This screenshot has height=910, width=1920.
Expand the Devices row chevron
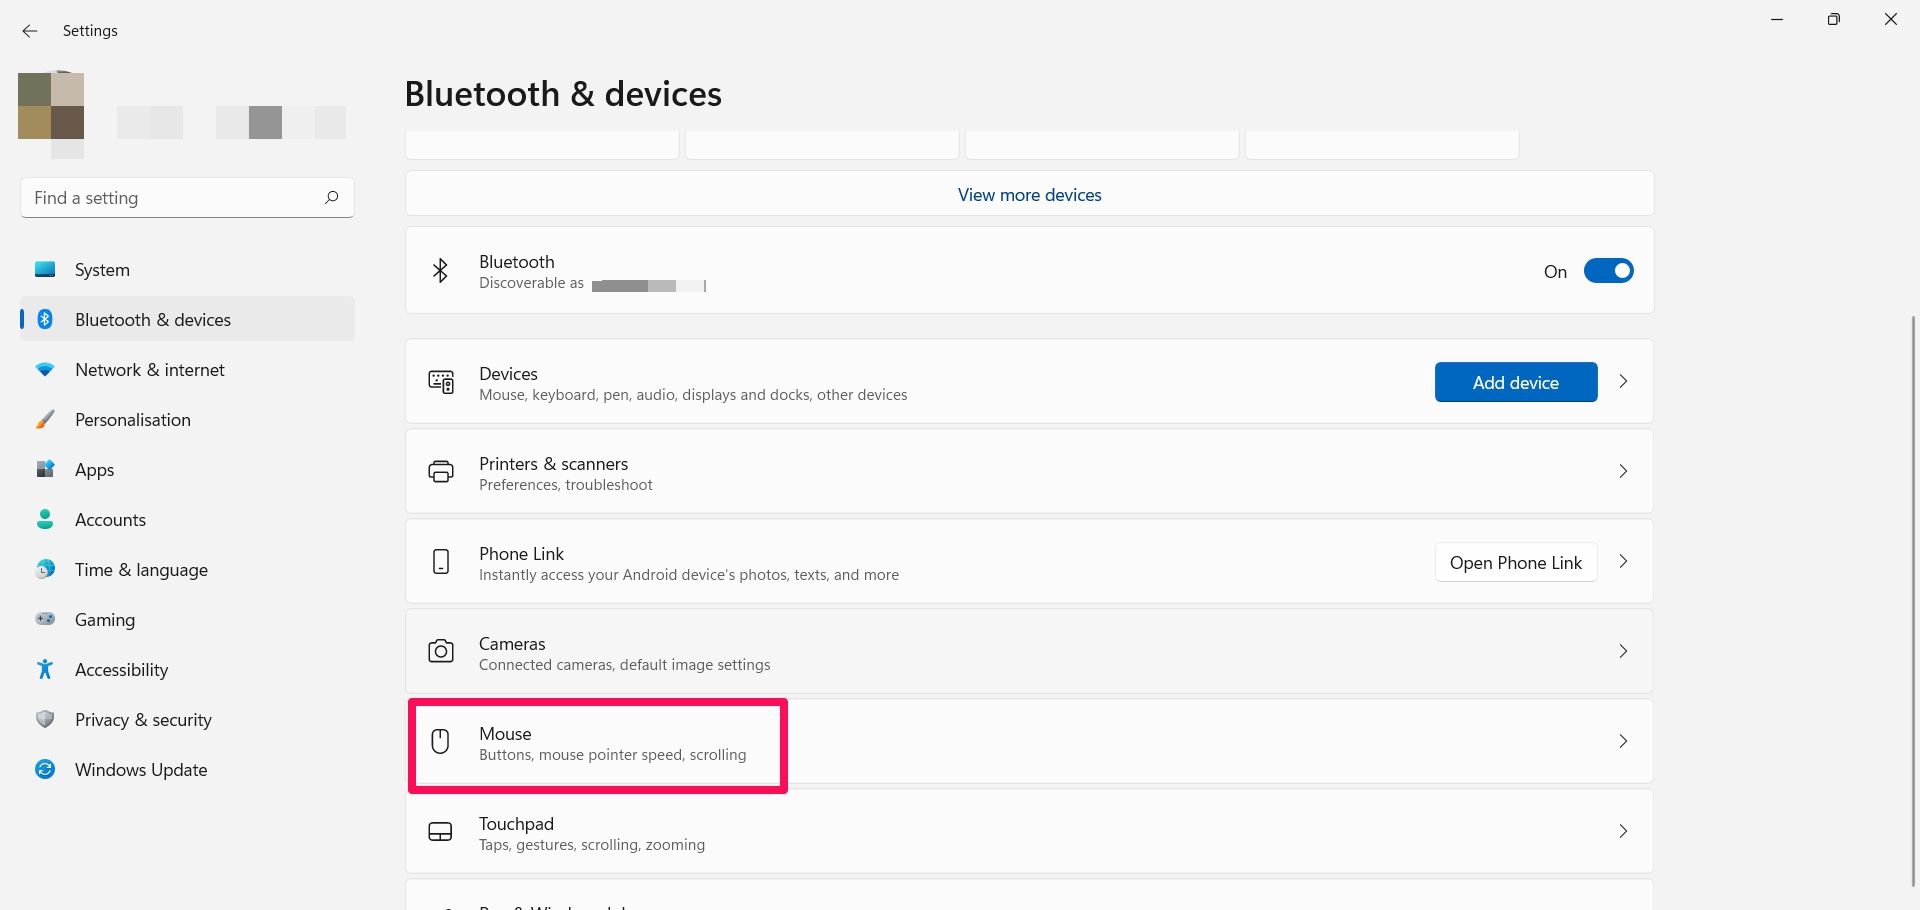pyautogui.click(x=1623, y=381)
